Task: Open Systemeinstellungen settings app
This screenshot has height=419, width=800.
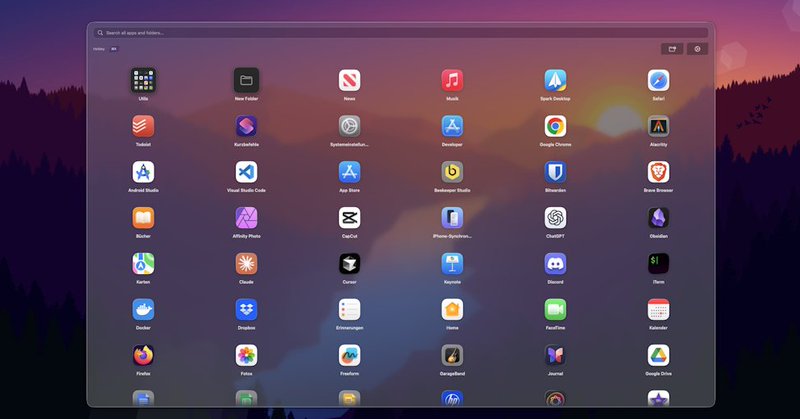Action: point(349,126)
